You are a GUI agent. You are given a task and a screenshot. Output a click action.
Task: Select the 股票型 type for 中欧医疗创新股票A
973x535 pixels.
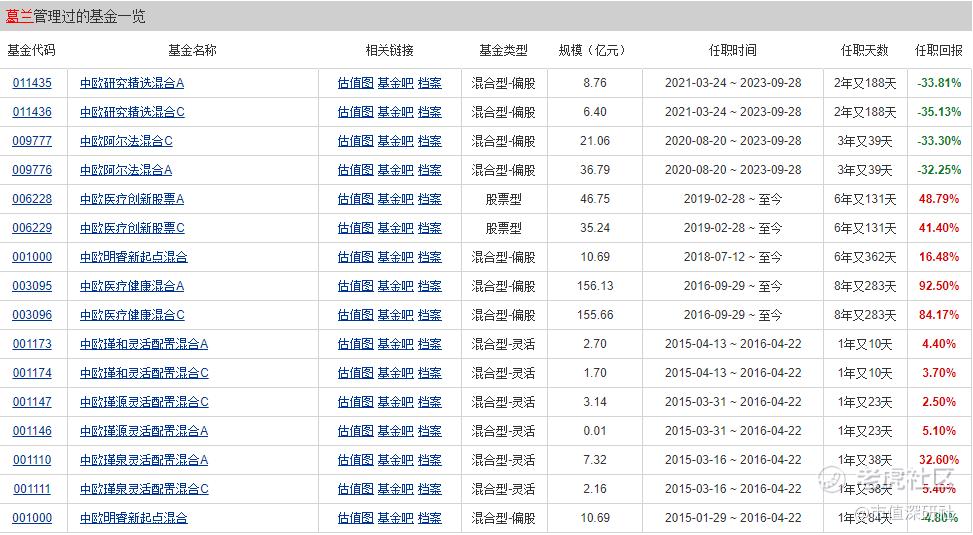503,199
